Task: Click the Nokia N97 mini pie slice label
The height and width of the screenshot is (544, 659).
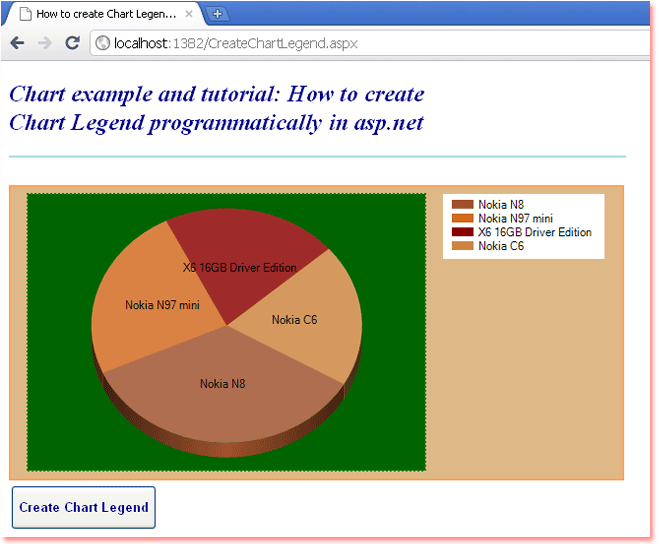Action: pos(162,305)
